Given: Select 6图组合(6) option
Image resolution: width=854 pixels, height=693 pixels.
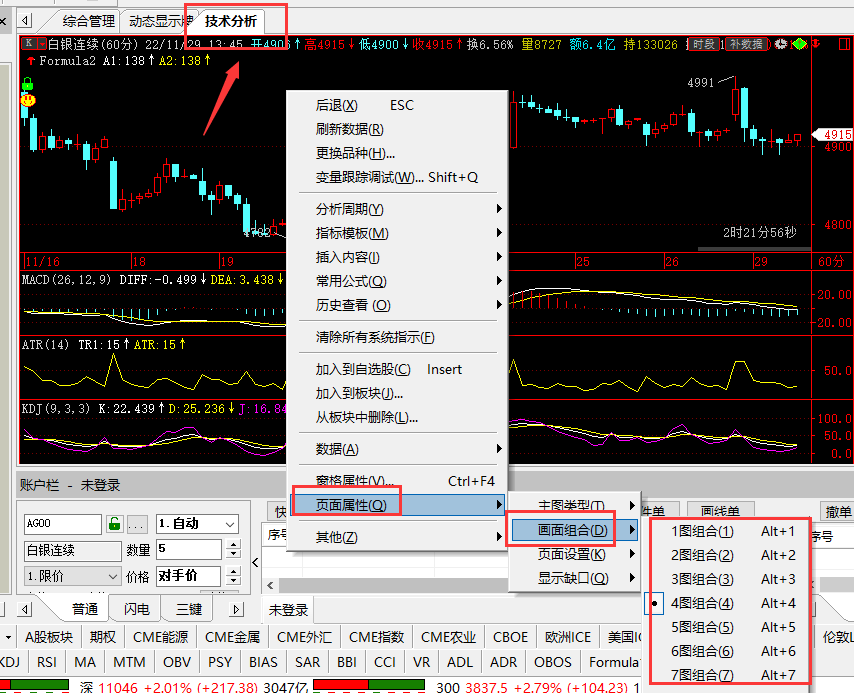Looking at the screenshot, I should (728, 651).
